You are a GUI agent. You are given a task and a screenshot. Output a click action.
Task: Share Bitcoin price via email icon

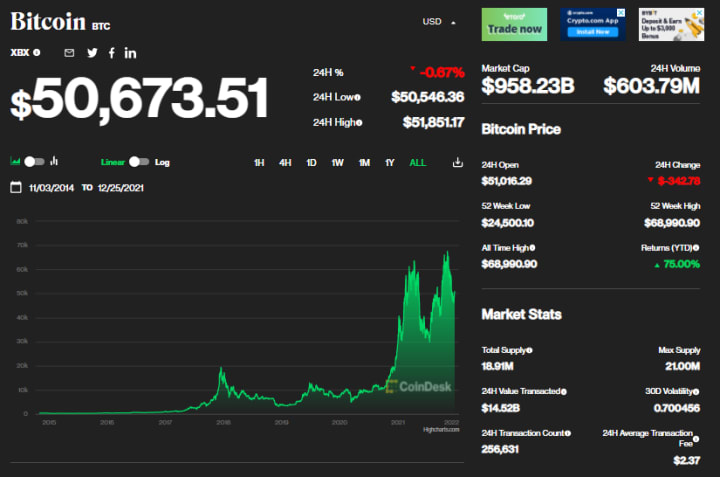[x=69, y=53]
